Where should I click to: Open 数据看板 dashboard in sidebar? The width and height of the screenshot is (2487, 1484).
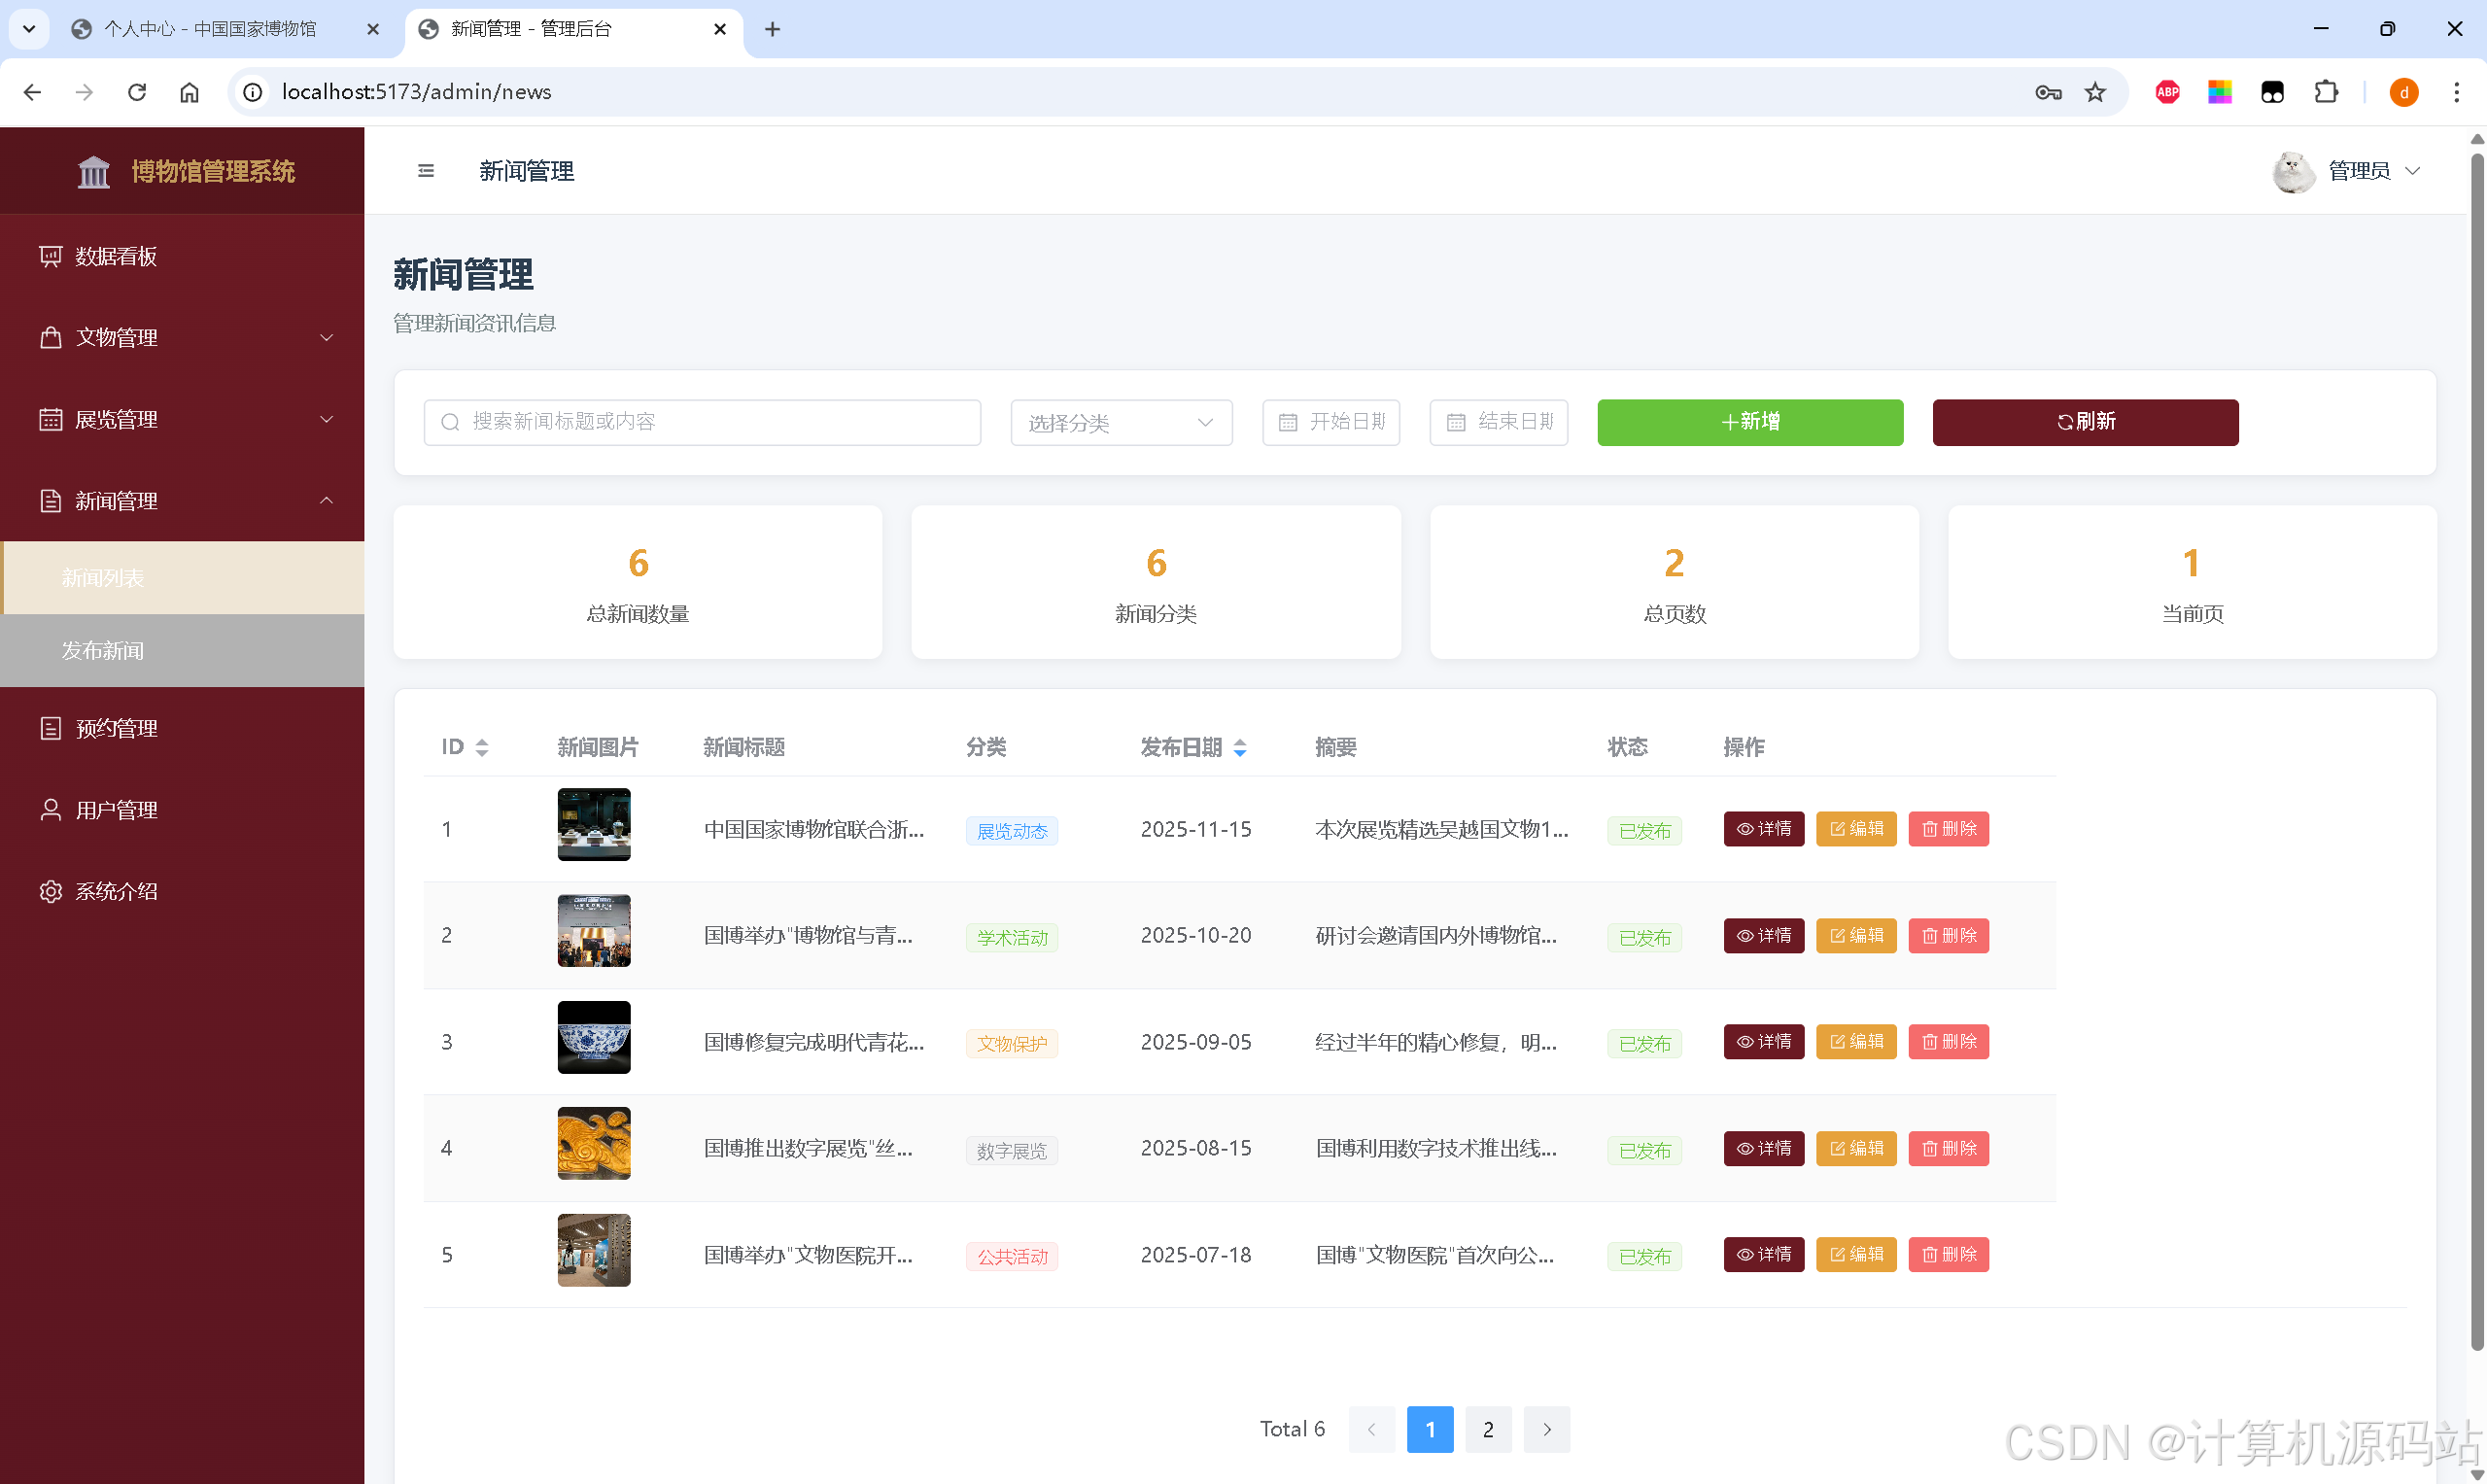tap(115, 256)
